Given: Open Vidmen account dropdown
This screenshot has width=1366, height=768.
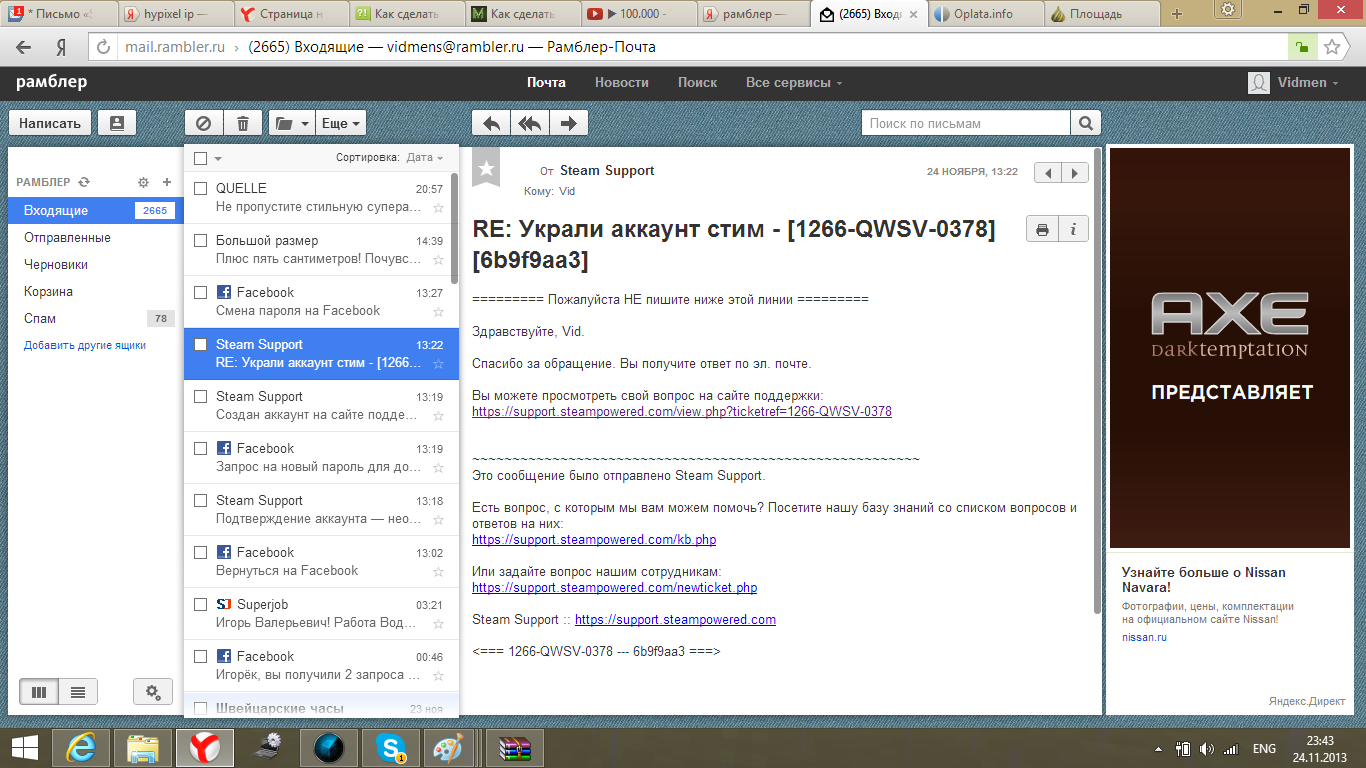Looking at the screenshot, I should (x=1294, y=82).
